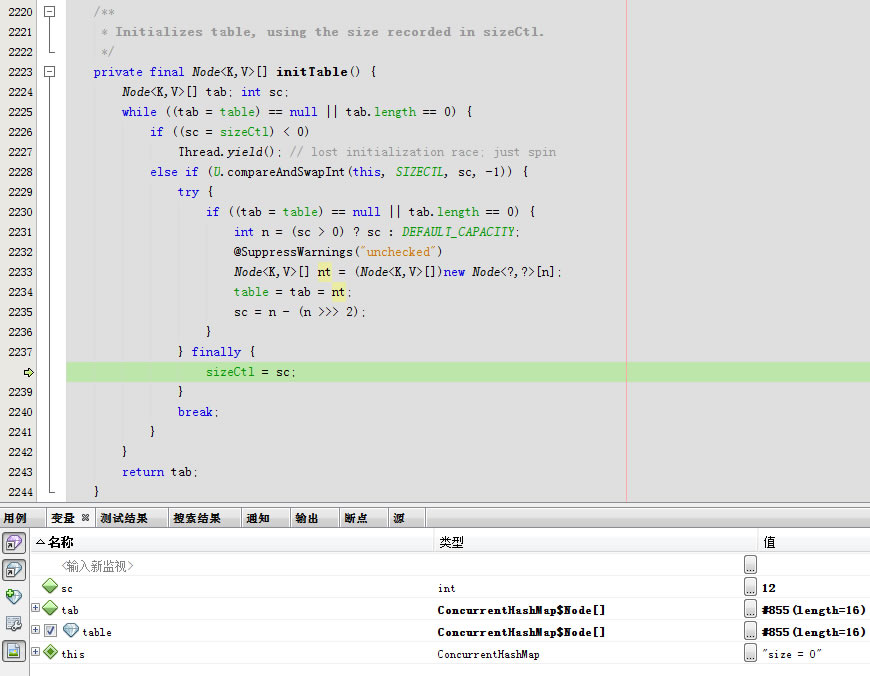Open the 用例 tab
The height and width of the screenshot is (676, 870).
point(15,518)
